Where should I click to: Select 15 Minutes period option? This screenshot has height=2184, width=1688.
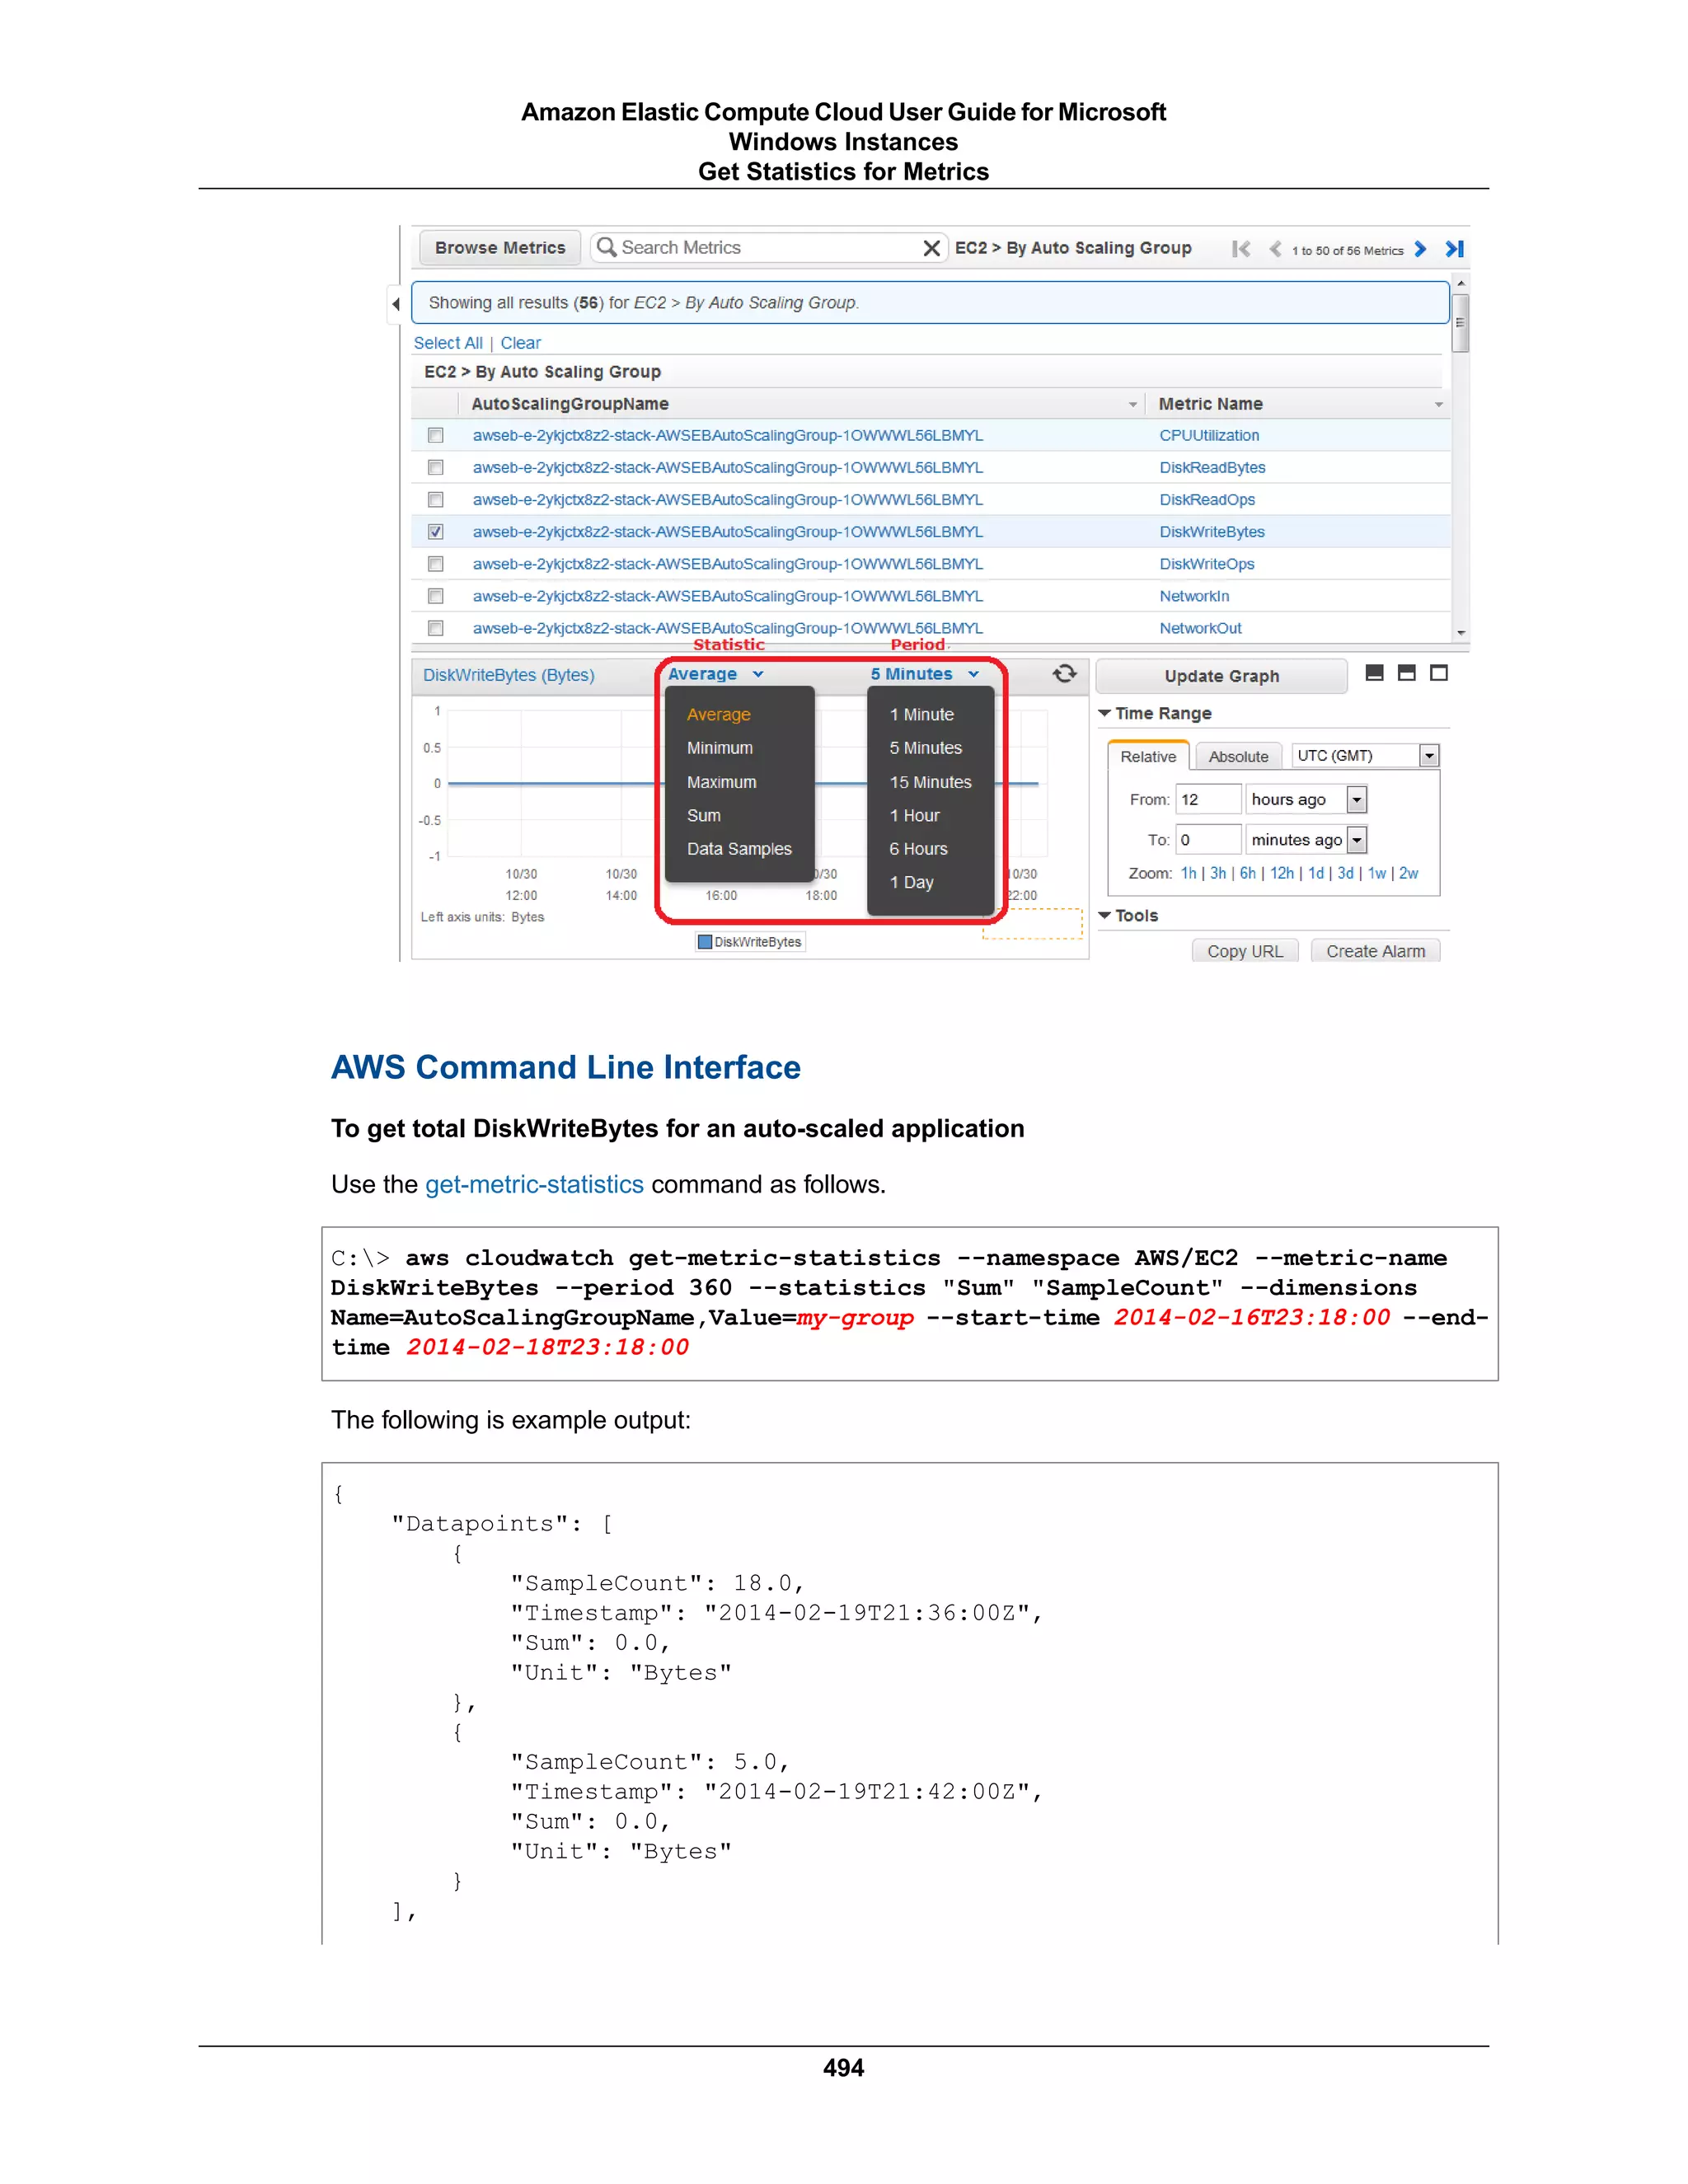tap(930, 782)
